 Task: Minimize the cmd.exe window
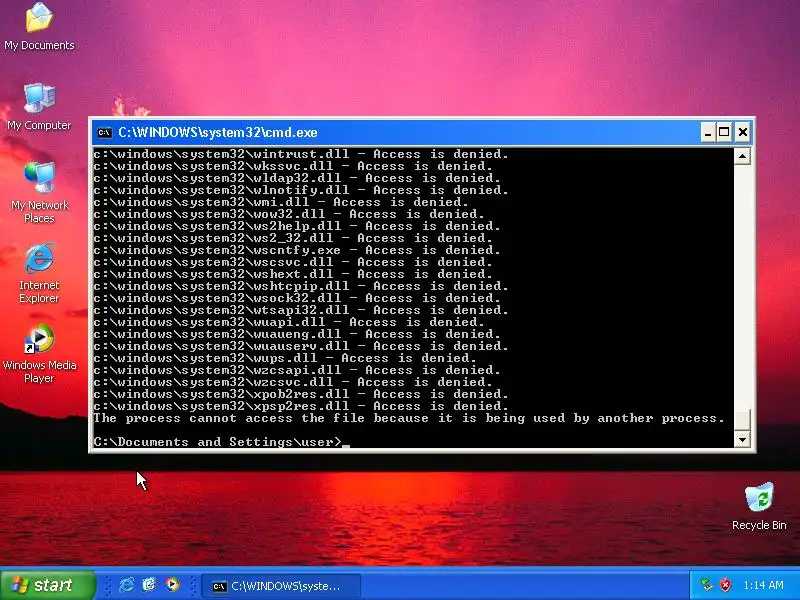[707, 133]
